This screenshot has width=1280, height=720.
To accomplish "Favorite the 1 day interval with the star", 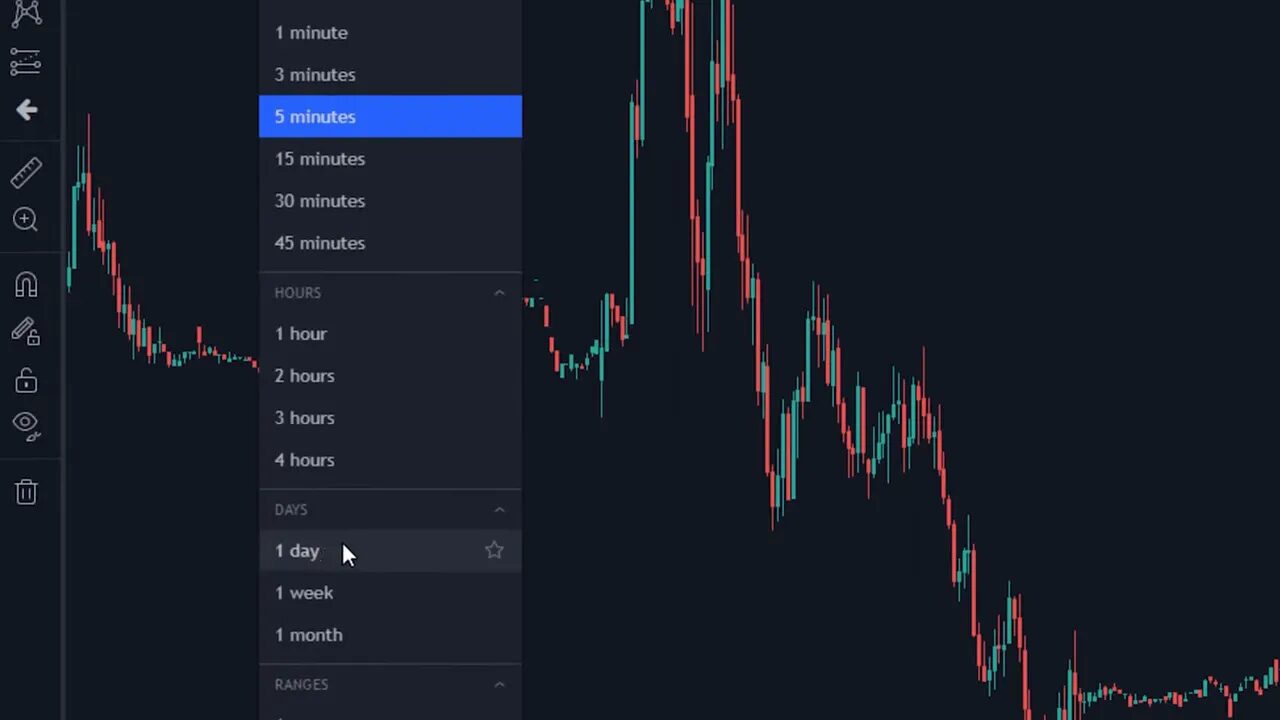I will pos(494,550).
